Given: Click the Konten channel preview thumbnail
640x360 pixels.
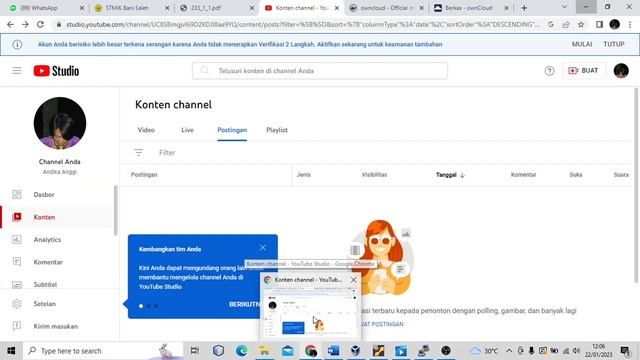Looking at the screenshot, I should coord(310,312).
